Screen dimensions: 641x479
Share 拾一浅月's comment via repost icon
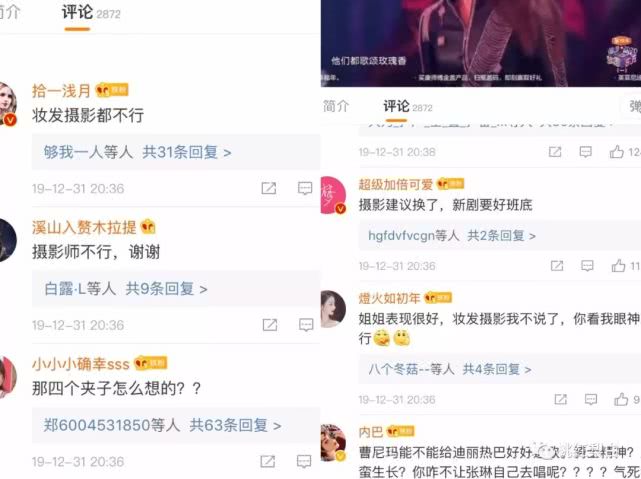[x=269, y=188]
